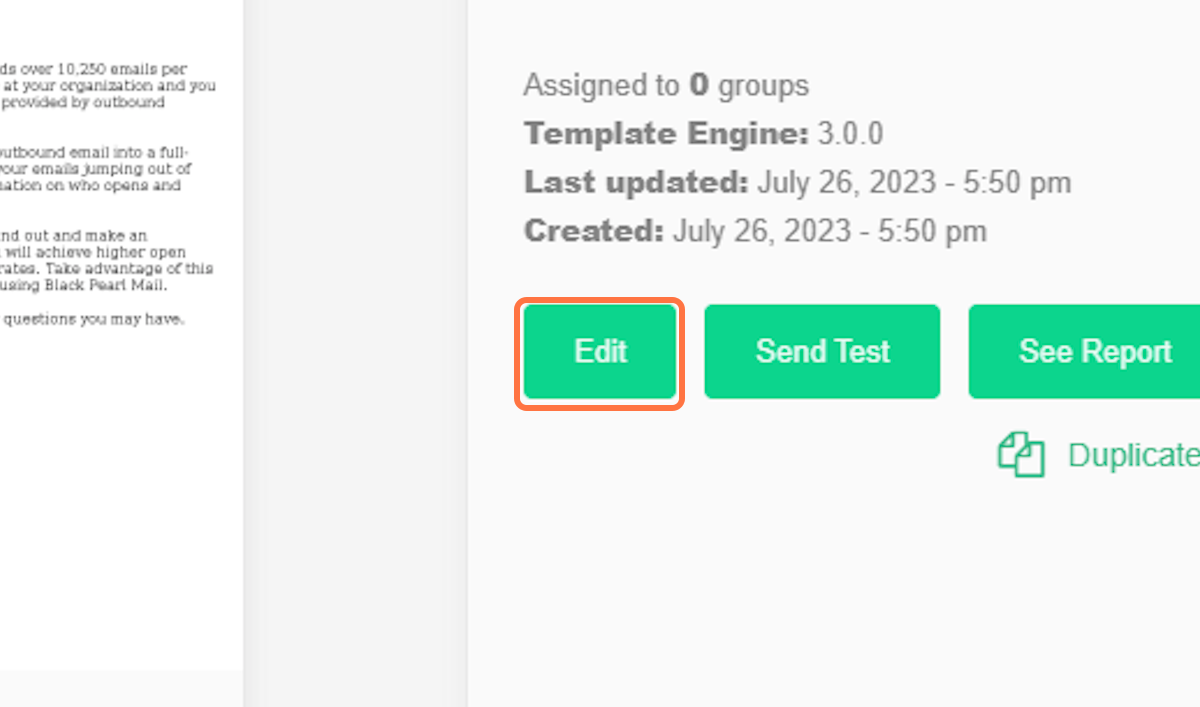The image size is (1200, 707).
Task: Click the Created date value
Action: click(x=829, y=232)
